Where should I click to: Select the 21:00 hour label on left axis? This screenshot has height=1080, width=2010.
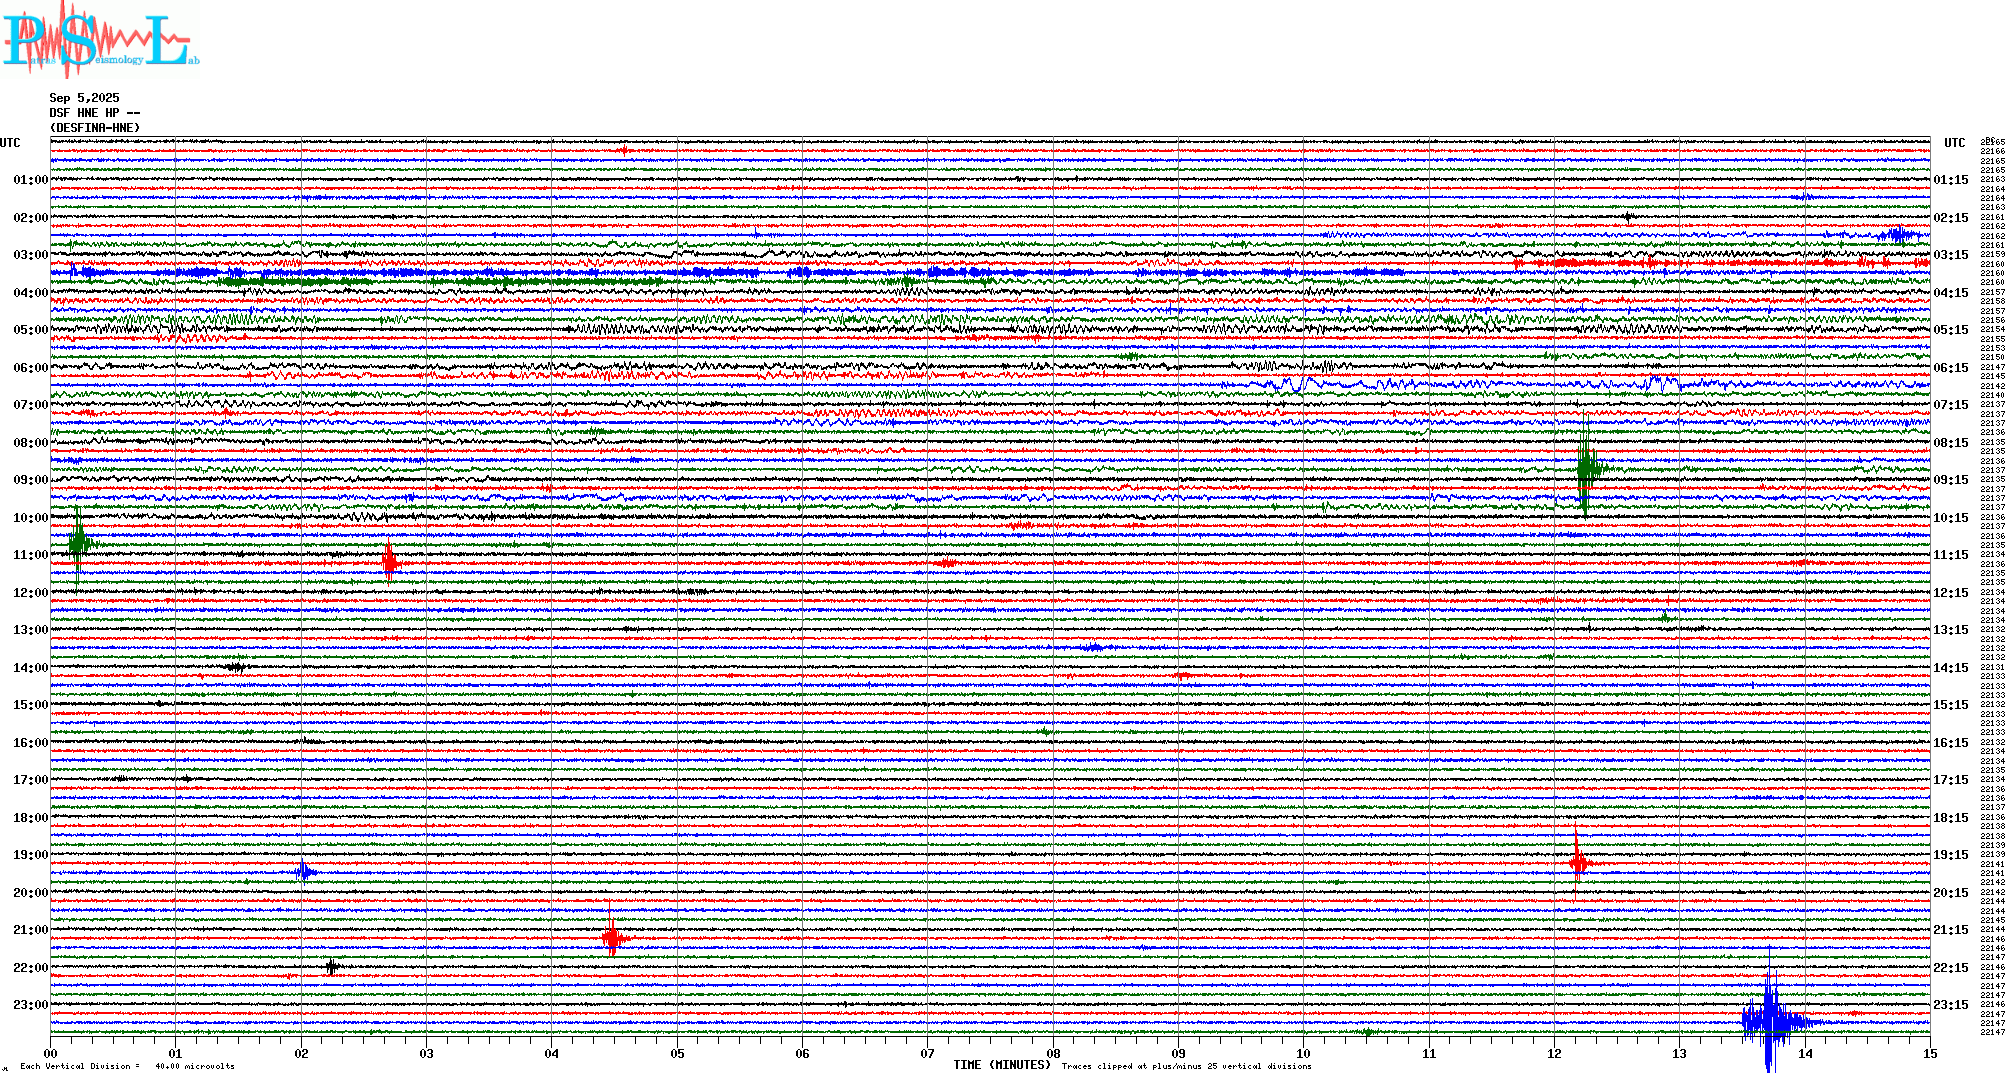click(30, 930)
